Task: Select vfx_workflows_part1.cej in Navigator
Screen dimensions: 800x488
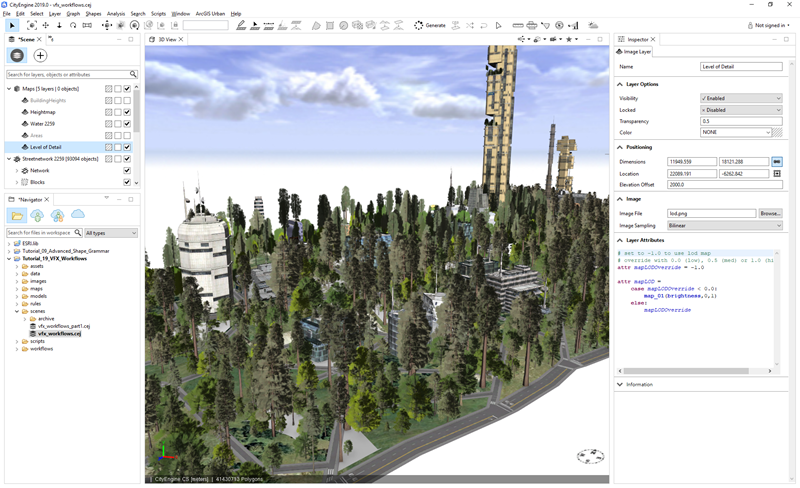Action: tap(64, 326)
